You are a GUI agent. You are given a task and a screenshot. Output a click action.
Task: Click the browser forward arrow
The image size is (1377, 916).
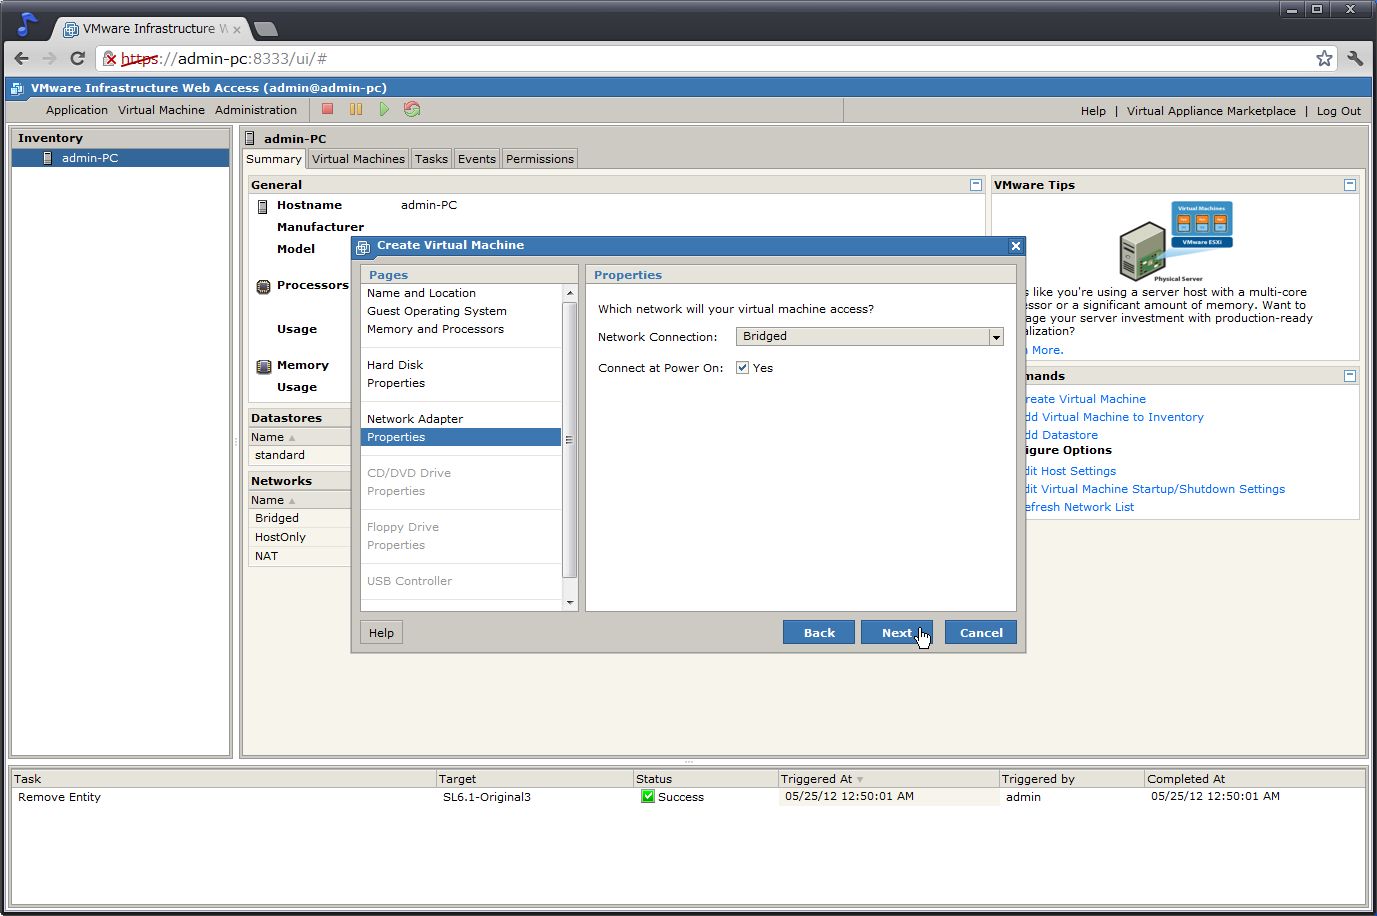click(x=50, y=58)
